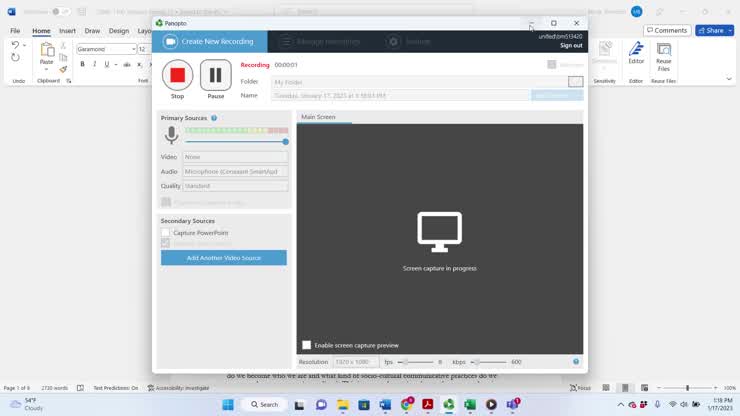Viewport: 740px width, 416px height.
Task: Open the Insert ribbon tab in Word
Action: click(x=67, y=31)
